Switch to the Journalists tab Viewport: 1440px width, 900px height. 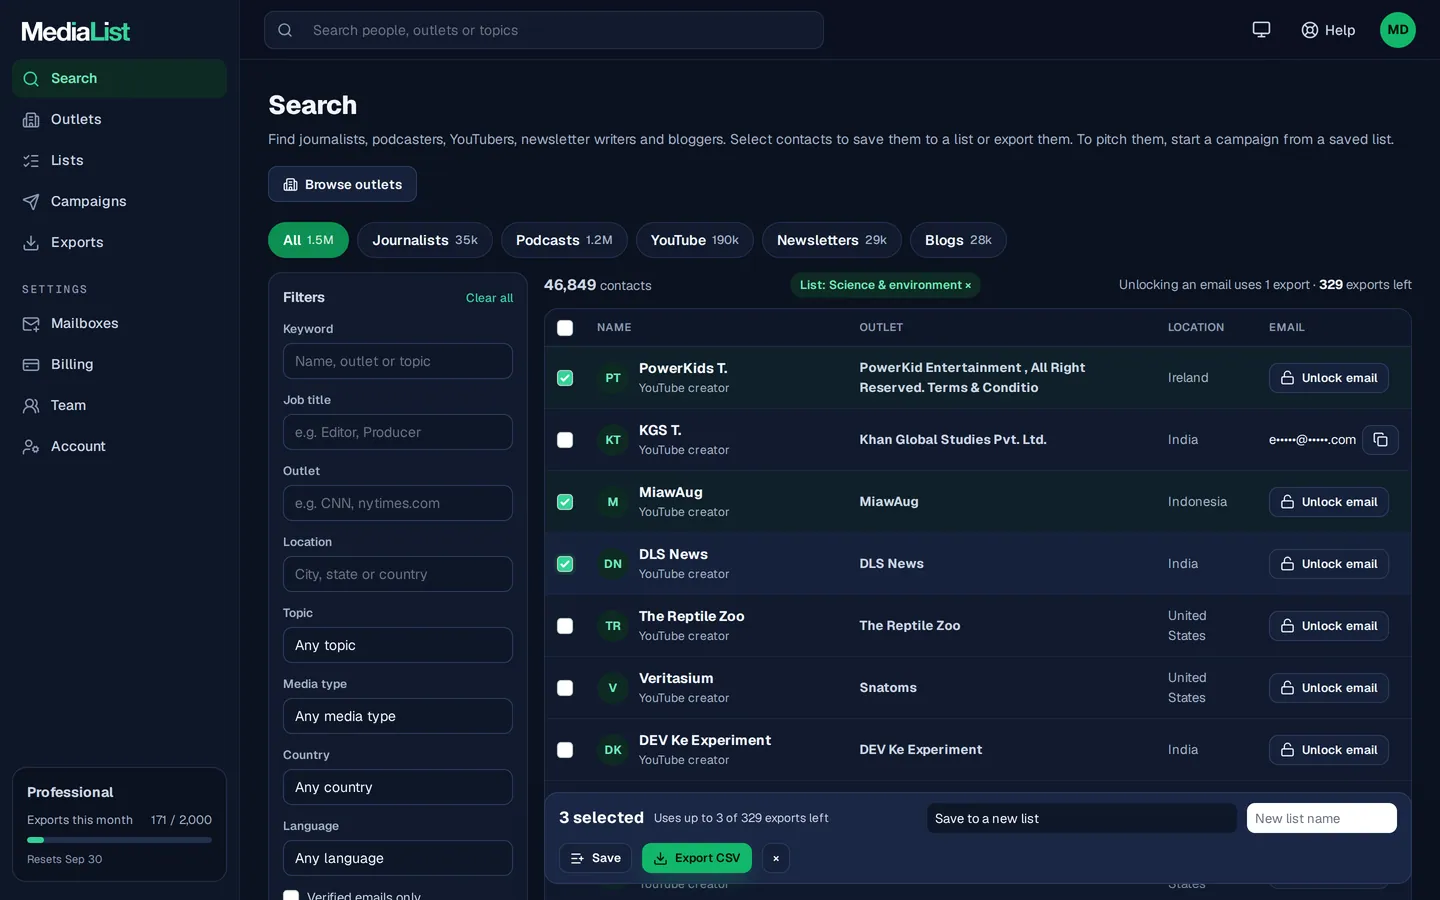425,240
